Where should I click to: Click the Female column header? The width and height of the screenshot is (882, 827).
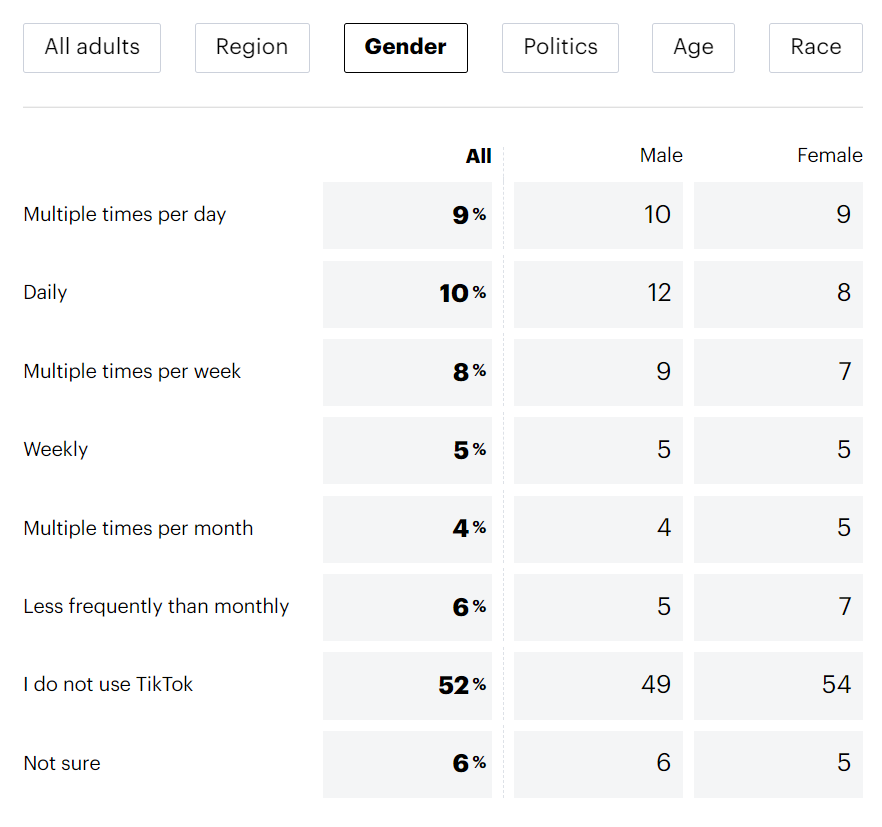[829, 155]
